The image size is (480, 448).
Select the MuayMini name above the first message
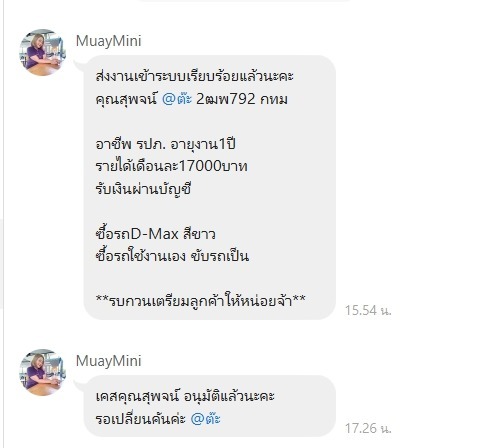point(108,41)
